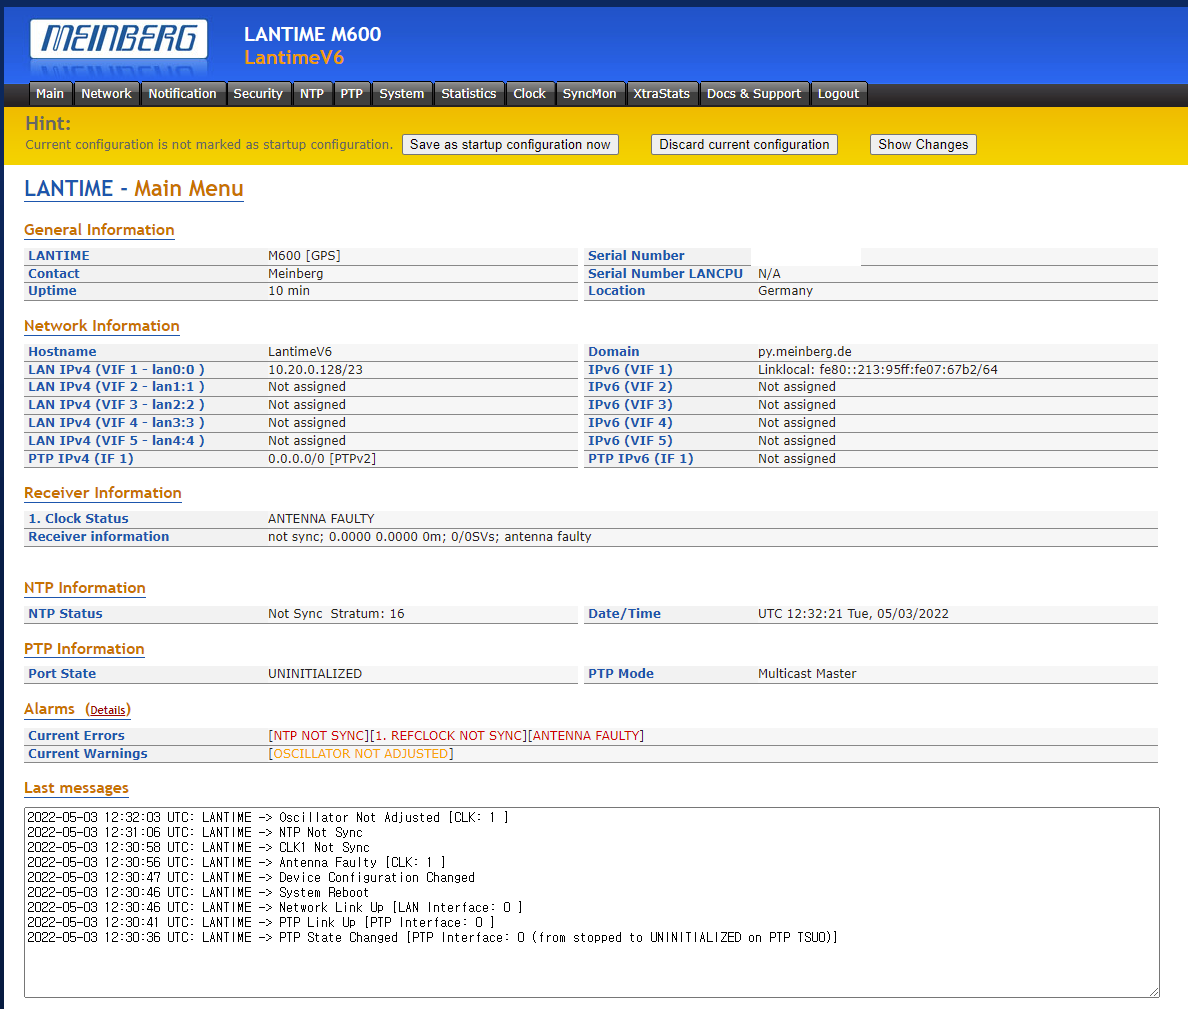Click the 10.20.0.128/23 address value

pyautogui.click(x=315, y=370)
